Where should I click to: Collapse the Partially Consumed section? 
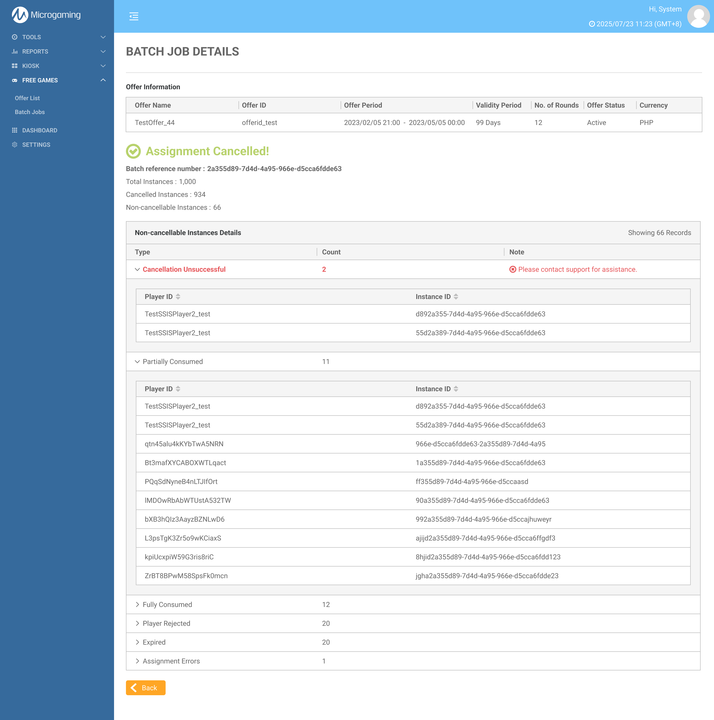coord(138,362)
